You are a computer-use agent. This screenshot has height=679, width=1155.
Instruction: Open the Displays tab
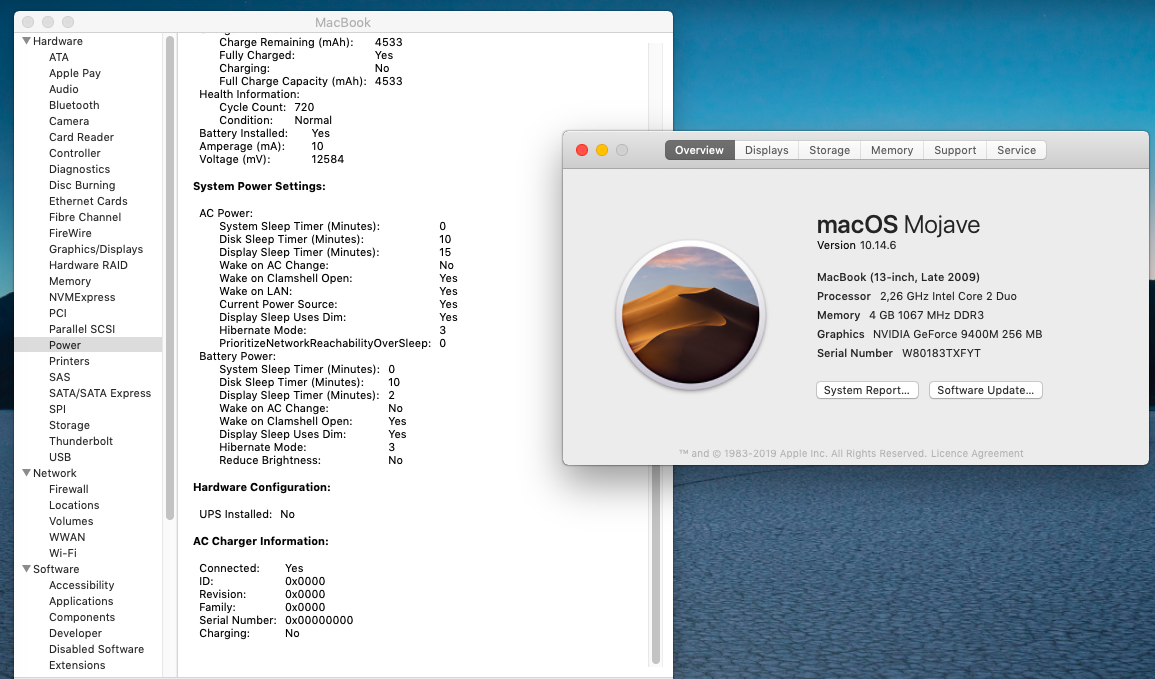[766, 150]
